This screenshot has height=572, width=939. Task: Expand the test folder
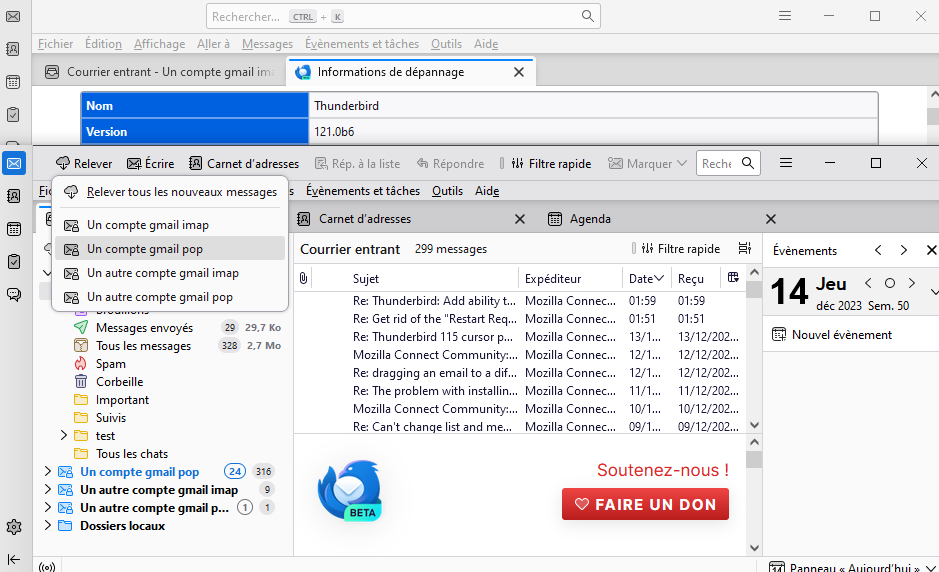[x=63, y=435]
